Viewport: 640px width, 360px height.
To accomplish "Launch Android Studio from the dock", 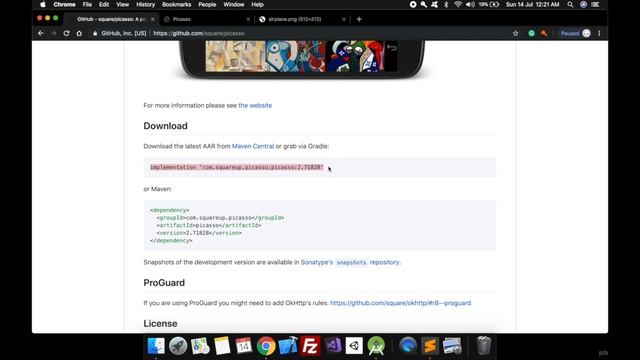I will tap(376, 346).
